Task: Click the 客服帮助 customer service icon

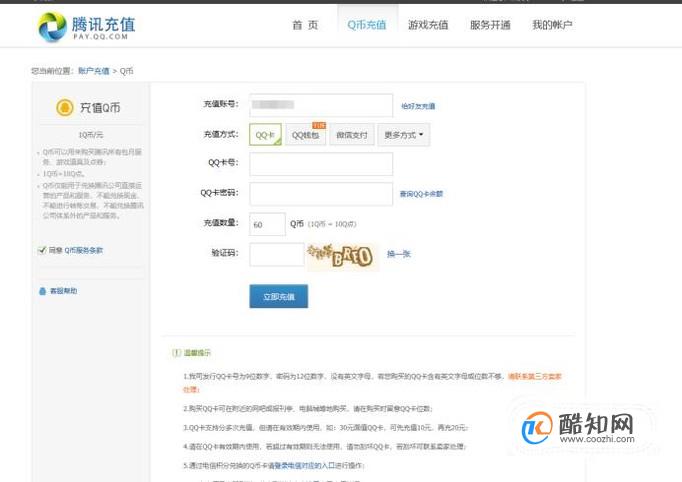Action: coord(42,291)
